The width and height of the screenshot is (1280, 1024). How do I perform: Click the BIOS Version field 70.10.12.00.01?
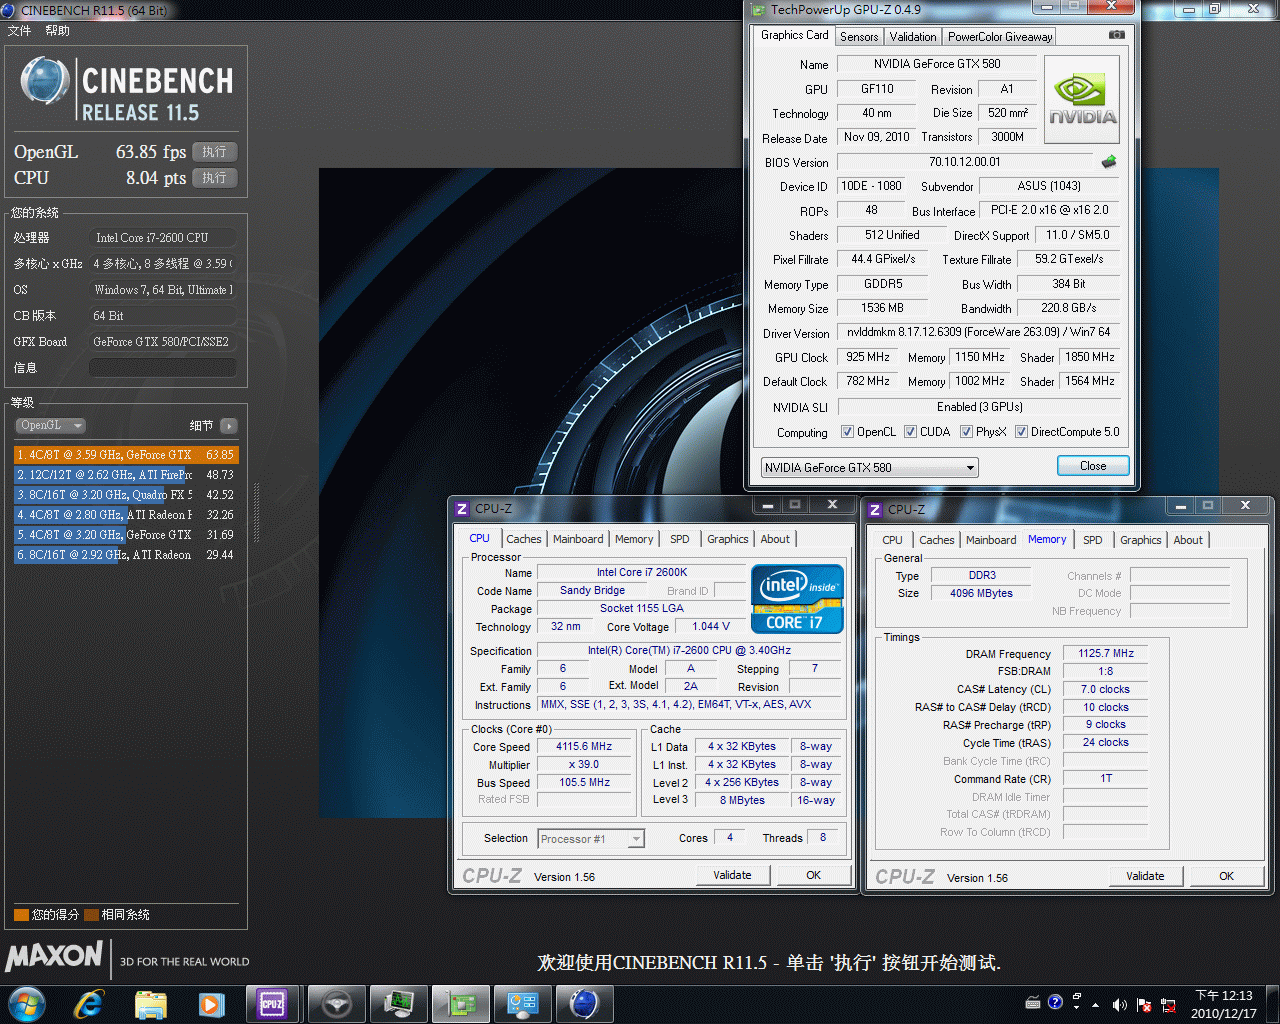[965, 162]
